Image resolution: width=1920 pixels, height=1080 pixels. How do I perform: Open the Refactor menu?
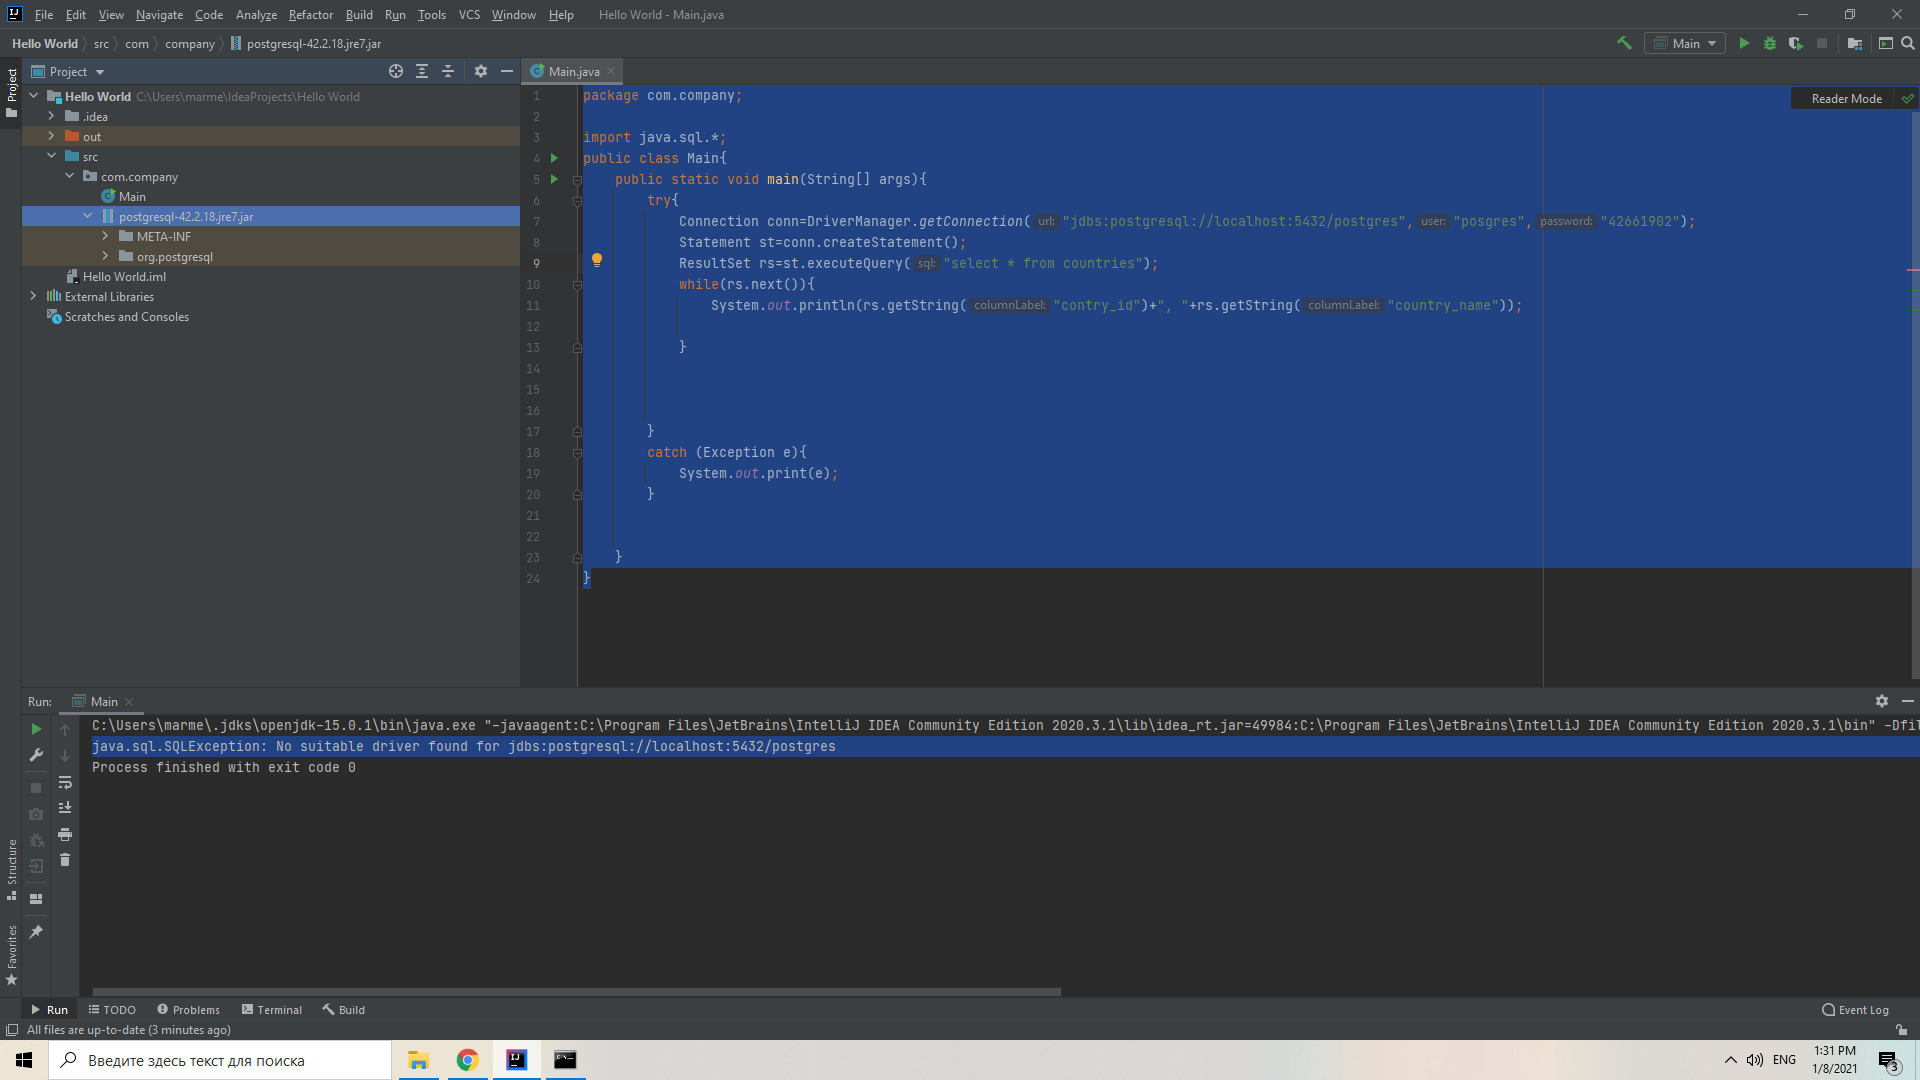[x=310, y=14]
